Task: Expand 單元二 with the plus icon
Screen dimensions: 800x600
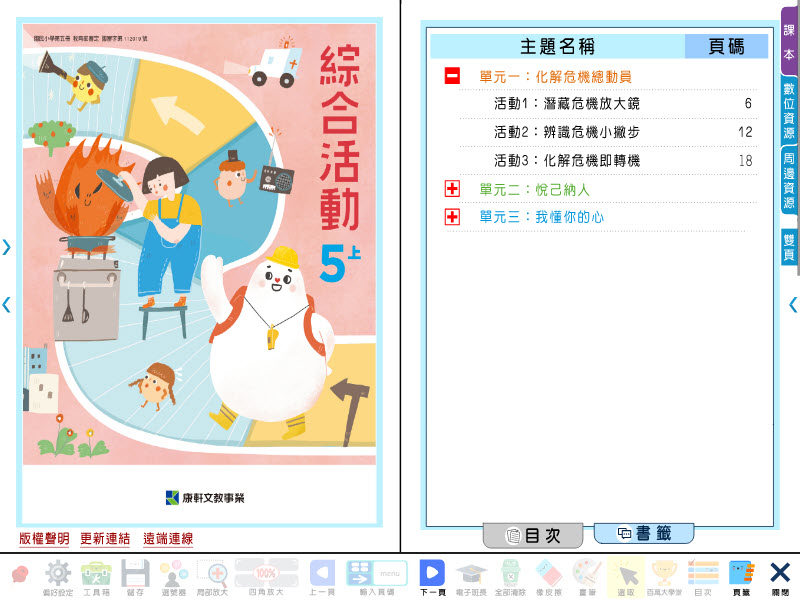Action: pos(452,189)
